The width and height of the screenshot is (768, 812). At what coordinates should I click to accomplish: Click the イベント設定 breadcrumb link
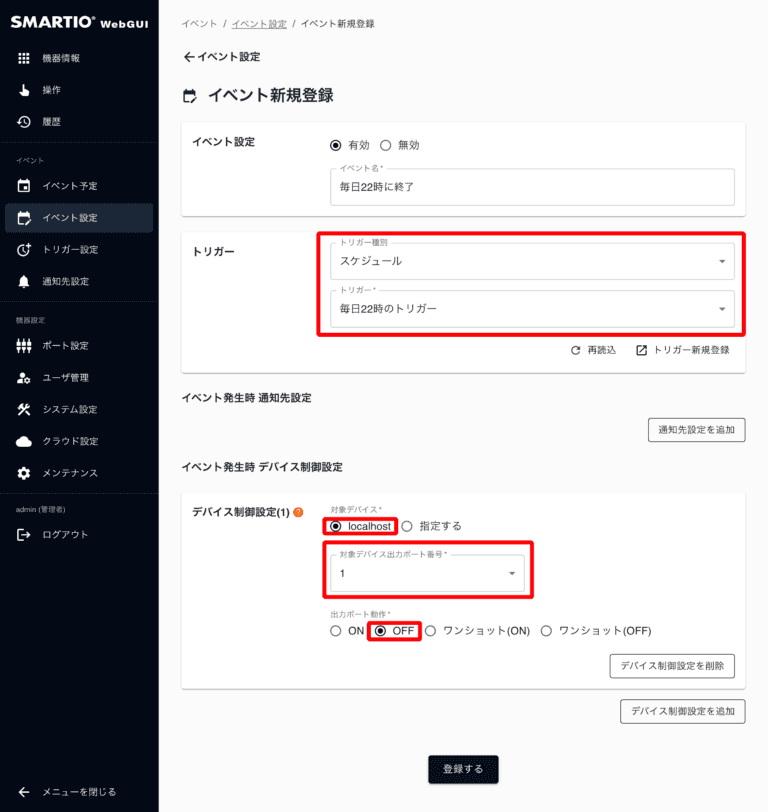[x=259, y=24]
